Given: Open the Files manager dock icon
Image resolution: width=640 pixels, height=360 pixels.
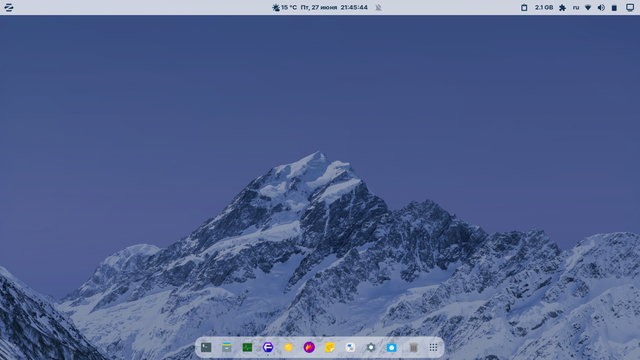Looking at the screenshot, I should click(227, 347).
